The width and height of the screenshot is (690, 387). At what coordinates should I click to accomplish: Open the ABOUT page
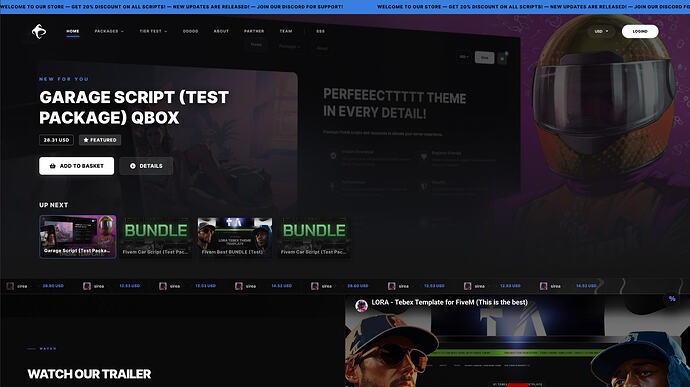(221, 31)
